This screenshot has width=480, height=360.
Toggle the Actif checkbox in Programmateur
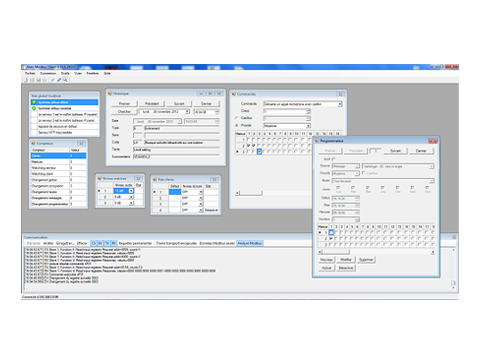click(x=333, y=159)
